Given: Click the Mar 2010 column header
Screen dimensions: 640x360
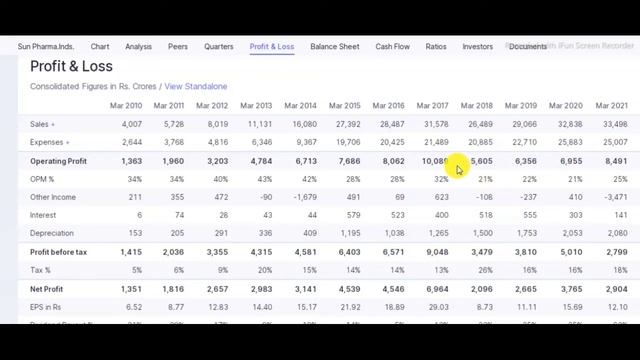Looking at the screenshot, I should coord(126,105).
